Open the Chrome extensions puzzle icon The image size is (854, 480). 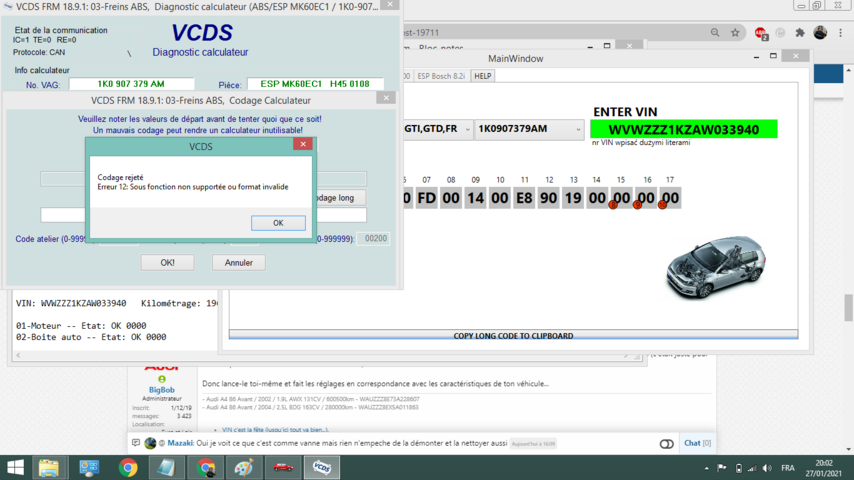pyautogui.click(x=800, y=33)
